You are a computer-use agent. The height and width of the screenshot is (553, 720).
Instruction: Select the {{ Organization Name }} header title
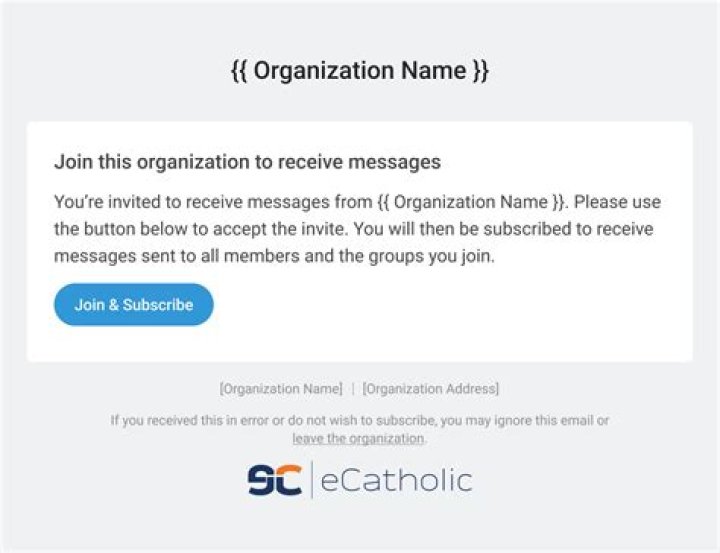pyautogui.click(x=359, y=72)
